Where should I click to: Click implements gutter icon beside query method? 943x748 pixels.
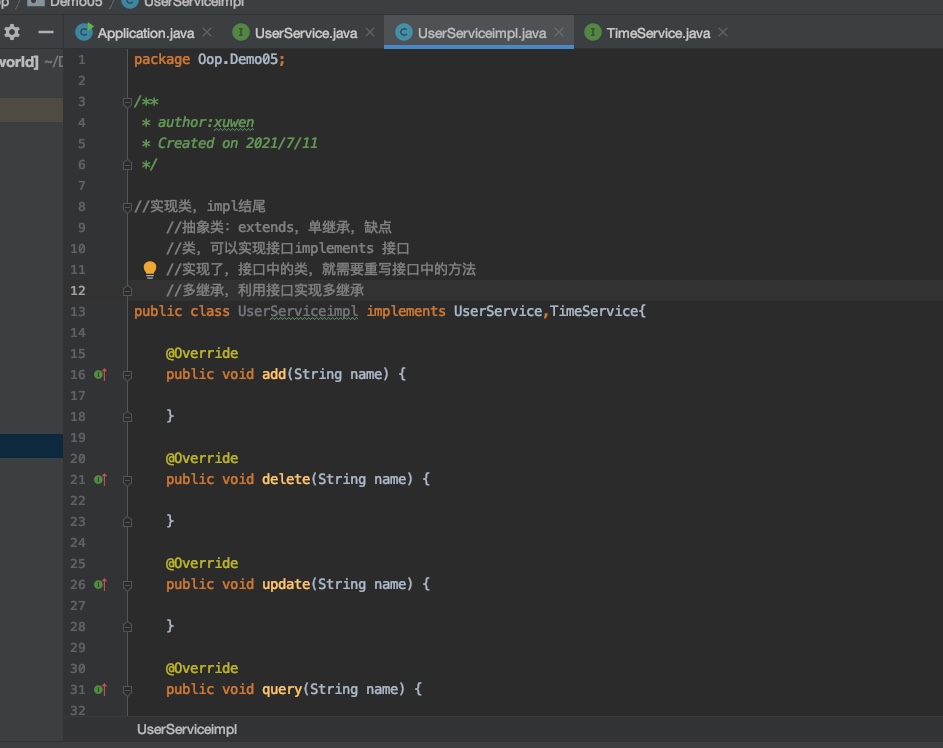100,689
